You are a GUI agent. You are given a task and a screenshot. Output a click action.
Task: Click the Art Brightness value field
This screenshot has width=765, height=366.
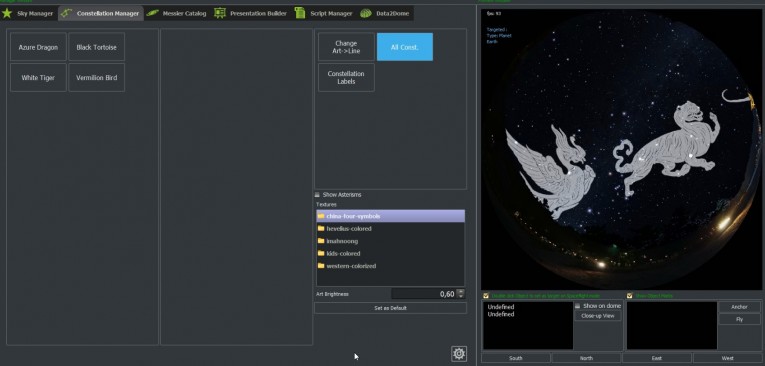(x=424, y=294)
